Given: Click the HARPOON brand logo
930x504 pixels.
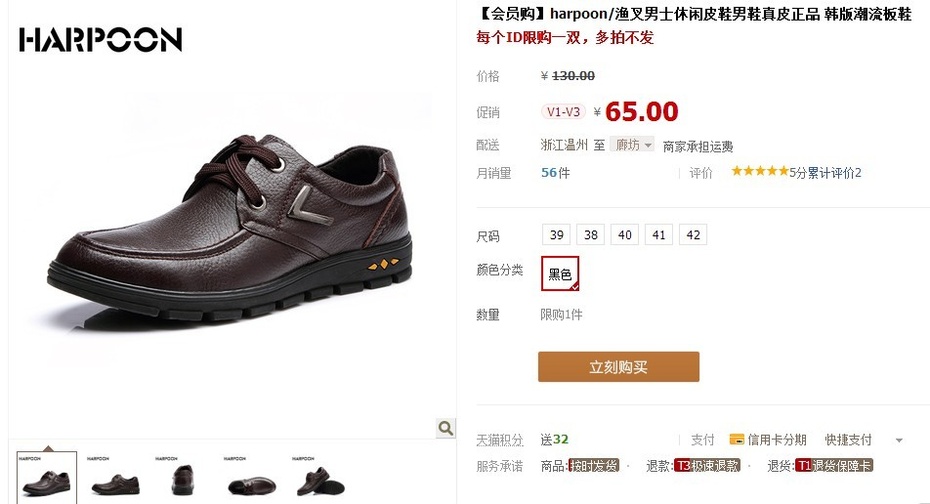Looking at the screenshot, I should pos(100,39).
